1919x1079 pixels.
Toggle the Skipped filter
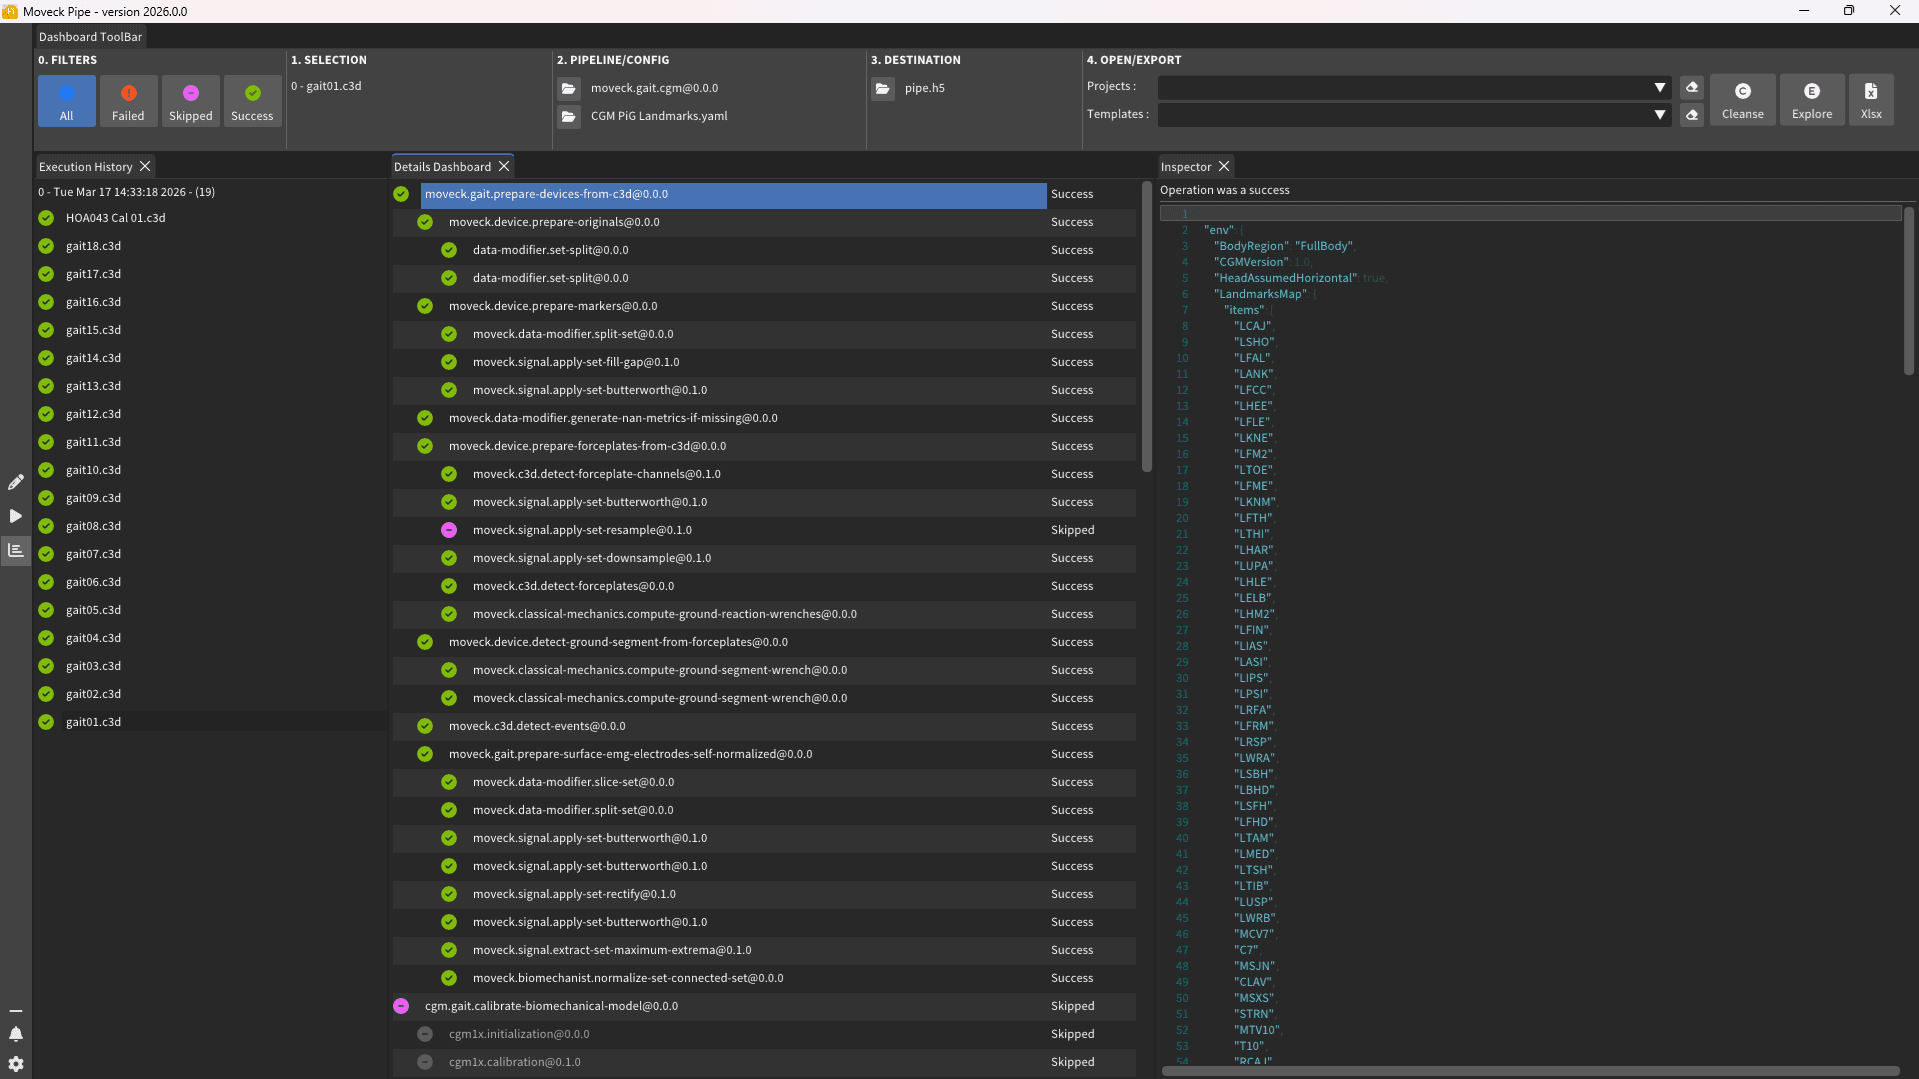190,101
